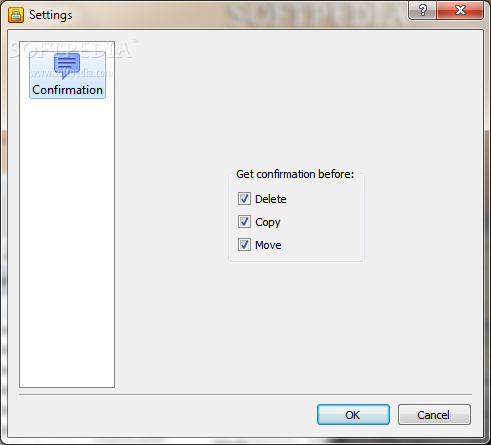Click the 'Get confirmation before:' label

(295, 174)
